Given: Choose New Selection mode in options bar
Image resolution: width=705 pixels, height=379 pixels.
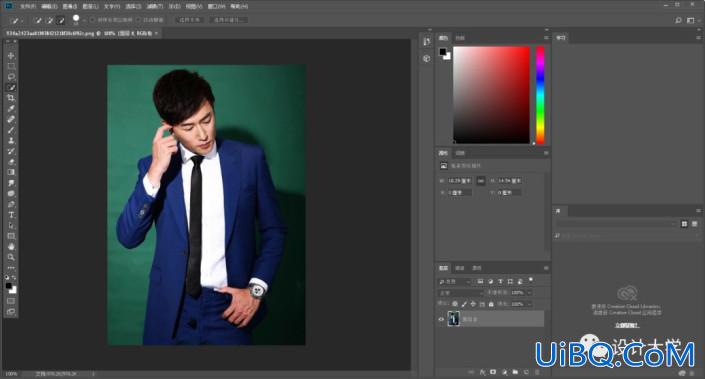Looking at the screenshot, I should pyautogui.click(x=39, y=20).
